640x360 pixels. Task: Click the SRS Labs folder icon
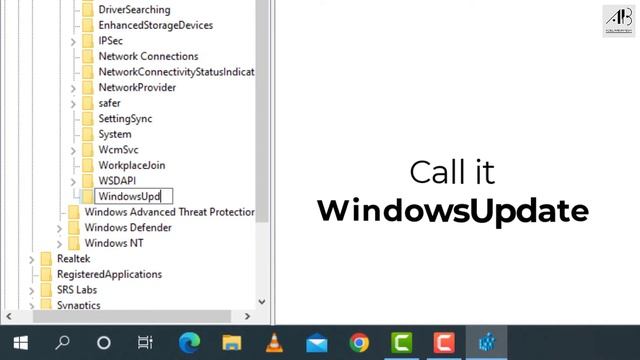point(46,290)
